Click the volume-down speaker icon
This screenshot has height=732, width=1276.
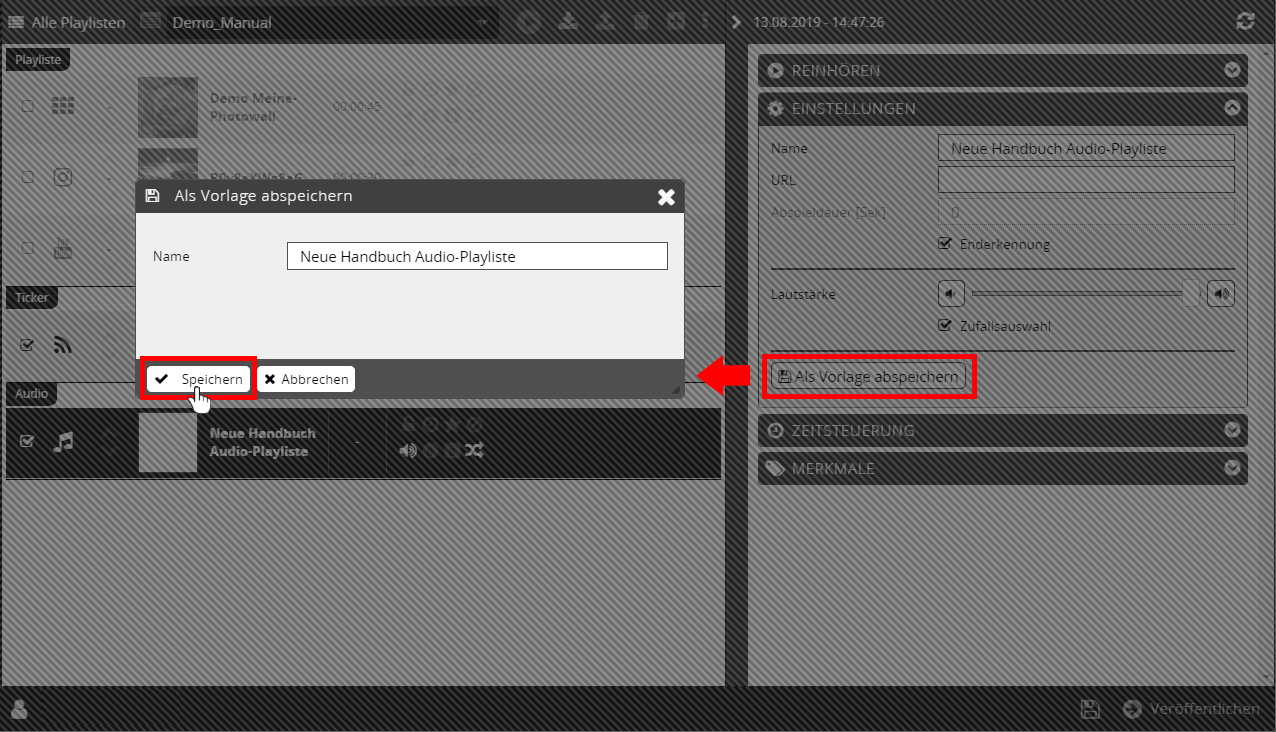951,294
